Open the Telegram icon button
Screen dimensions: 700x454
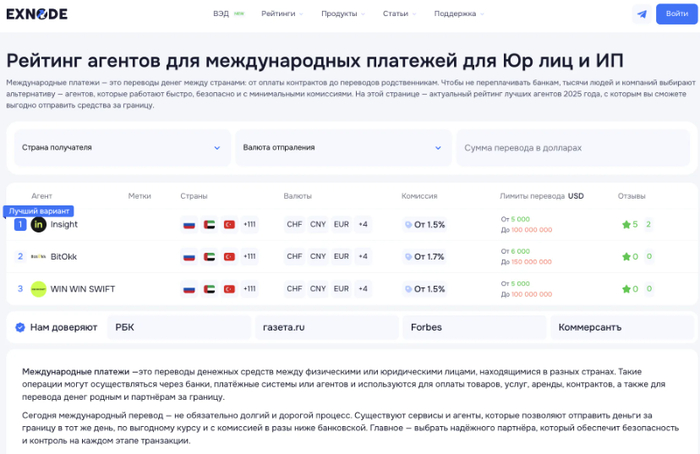[x=642, y=14]
